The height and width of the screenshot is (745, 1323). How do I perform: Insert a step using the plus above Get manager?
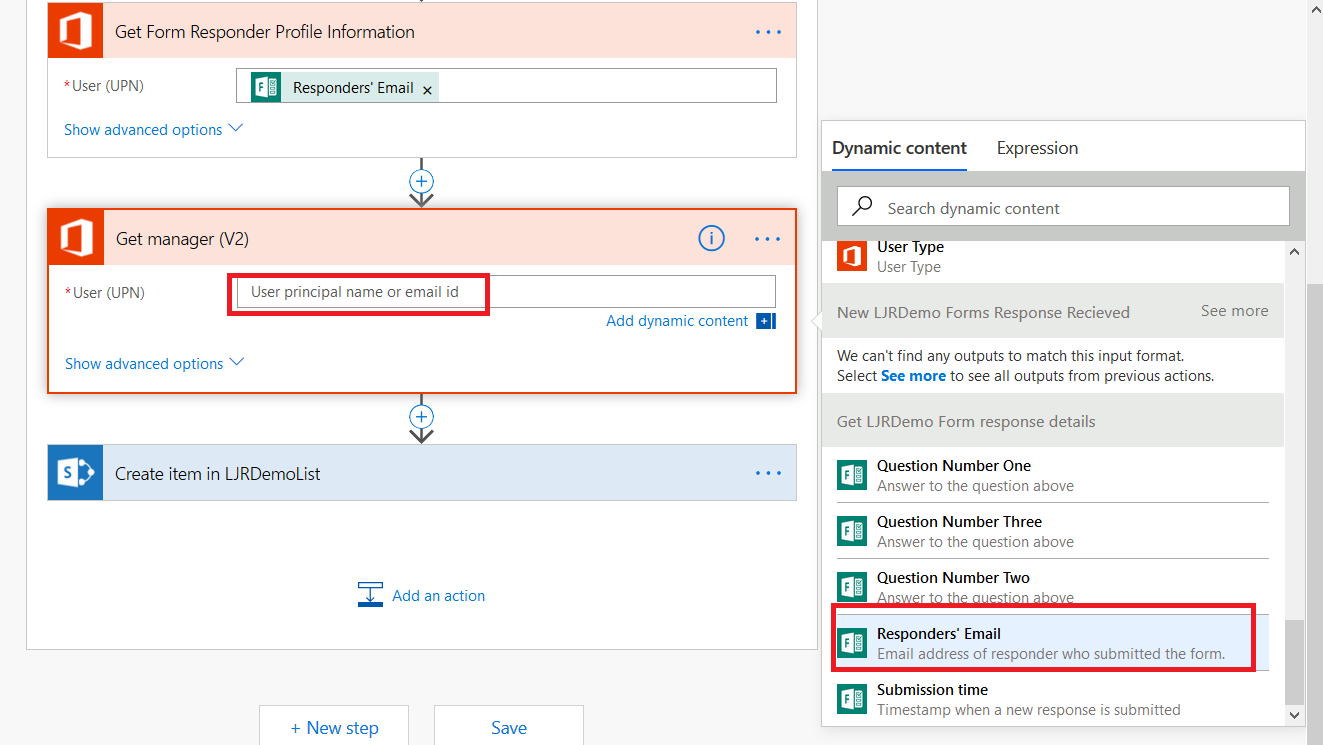click(422, 182)
